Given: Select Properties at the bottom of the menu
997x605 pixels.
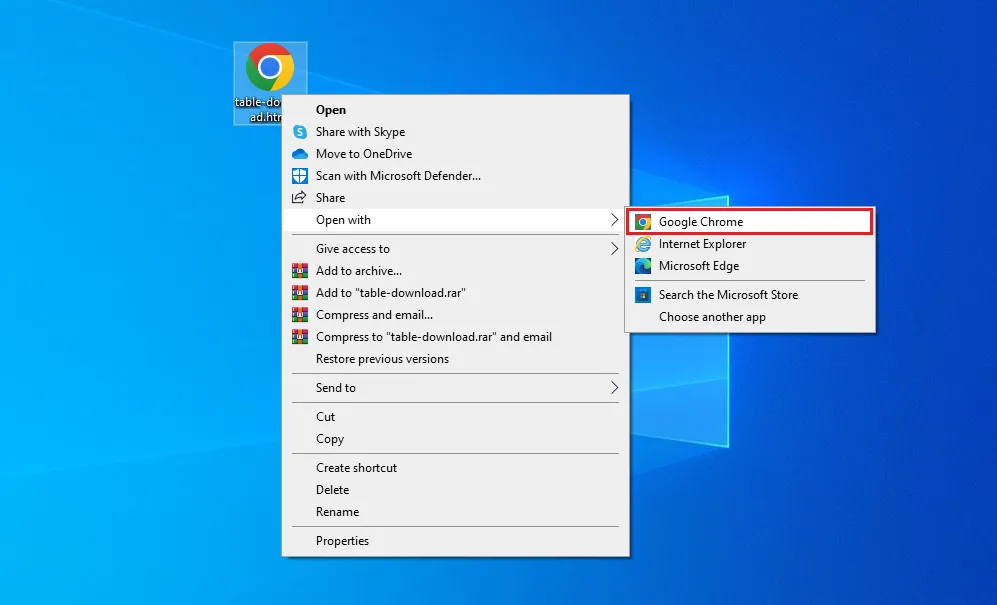Looking at the screenshot, I should (x=343, y=541).
